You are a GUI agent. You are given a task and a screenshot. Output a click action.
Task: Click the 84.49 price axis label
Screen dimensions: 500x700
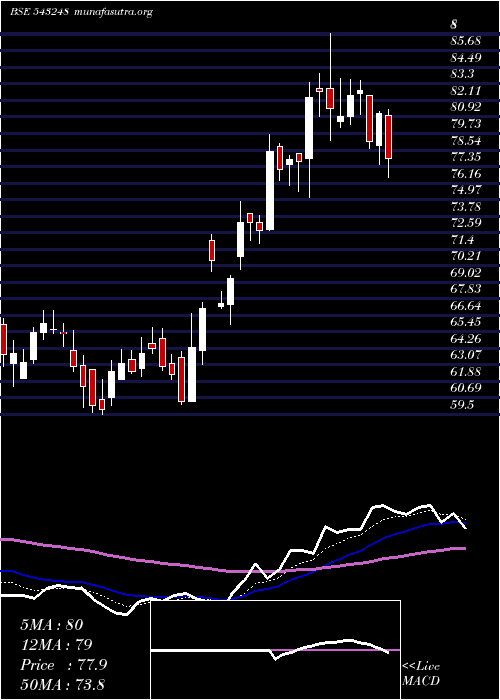[x=465, y=58]
